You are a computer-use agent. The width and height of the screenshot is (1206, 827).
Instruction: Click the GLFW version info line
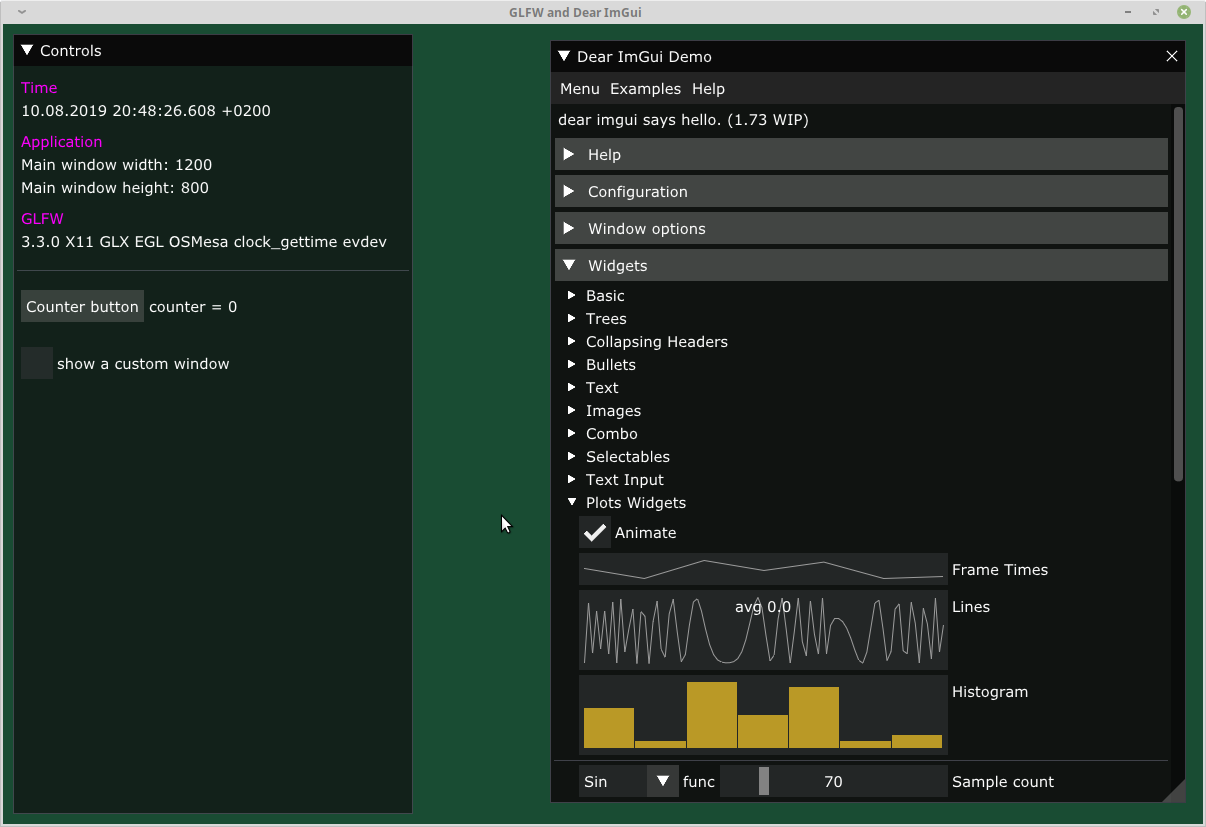tap(204, 241)
